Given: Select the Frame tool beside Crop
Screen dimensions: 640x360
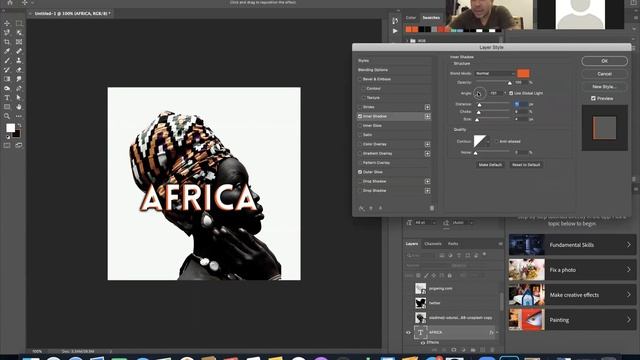Looking at the screenshot, I should click(19, 42).
